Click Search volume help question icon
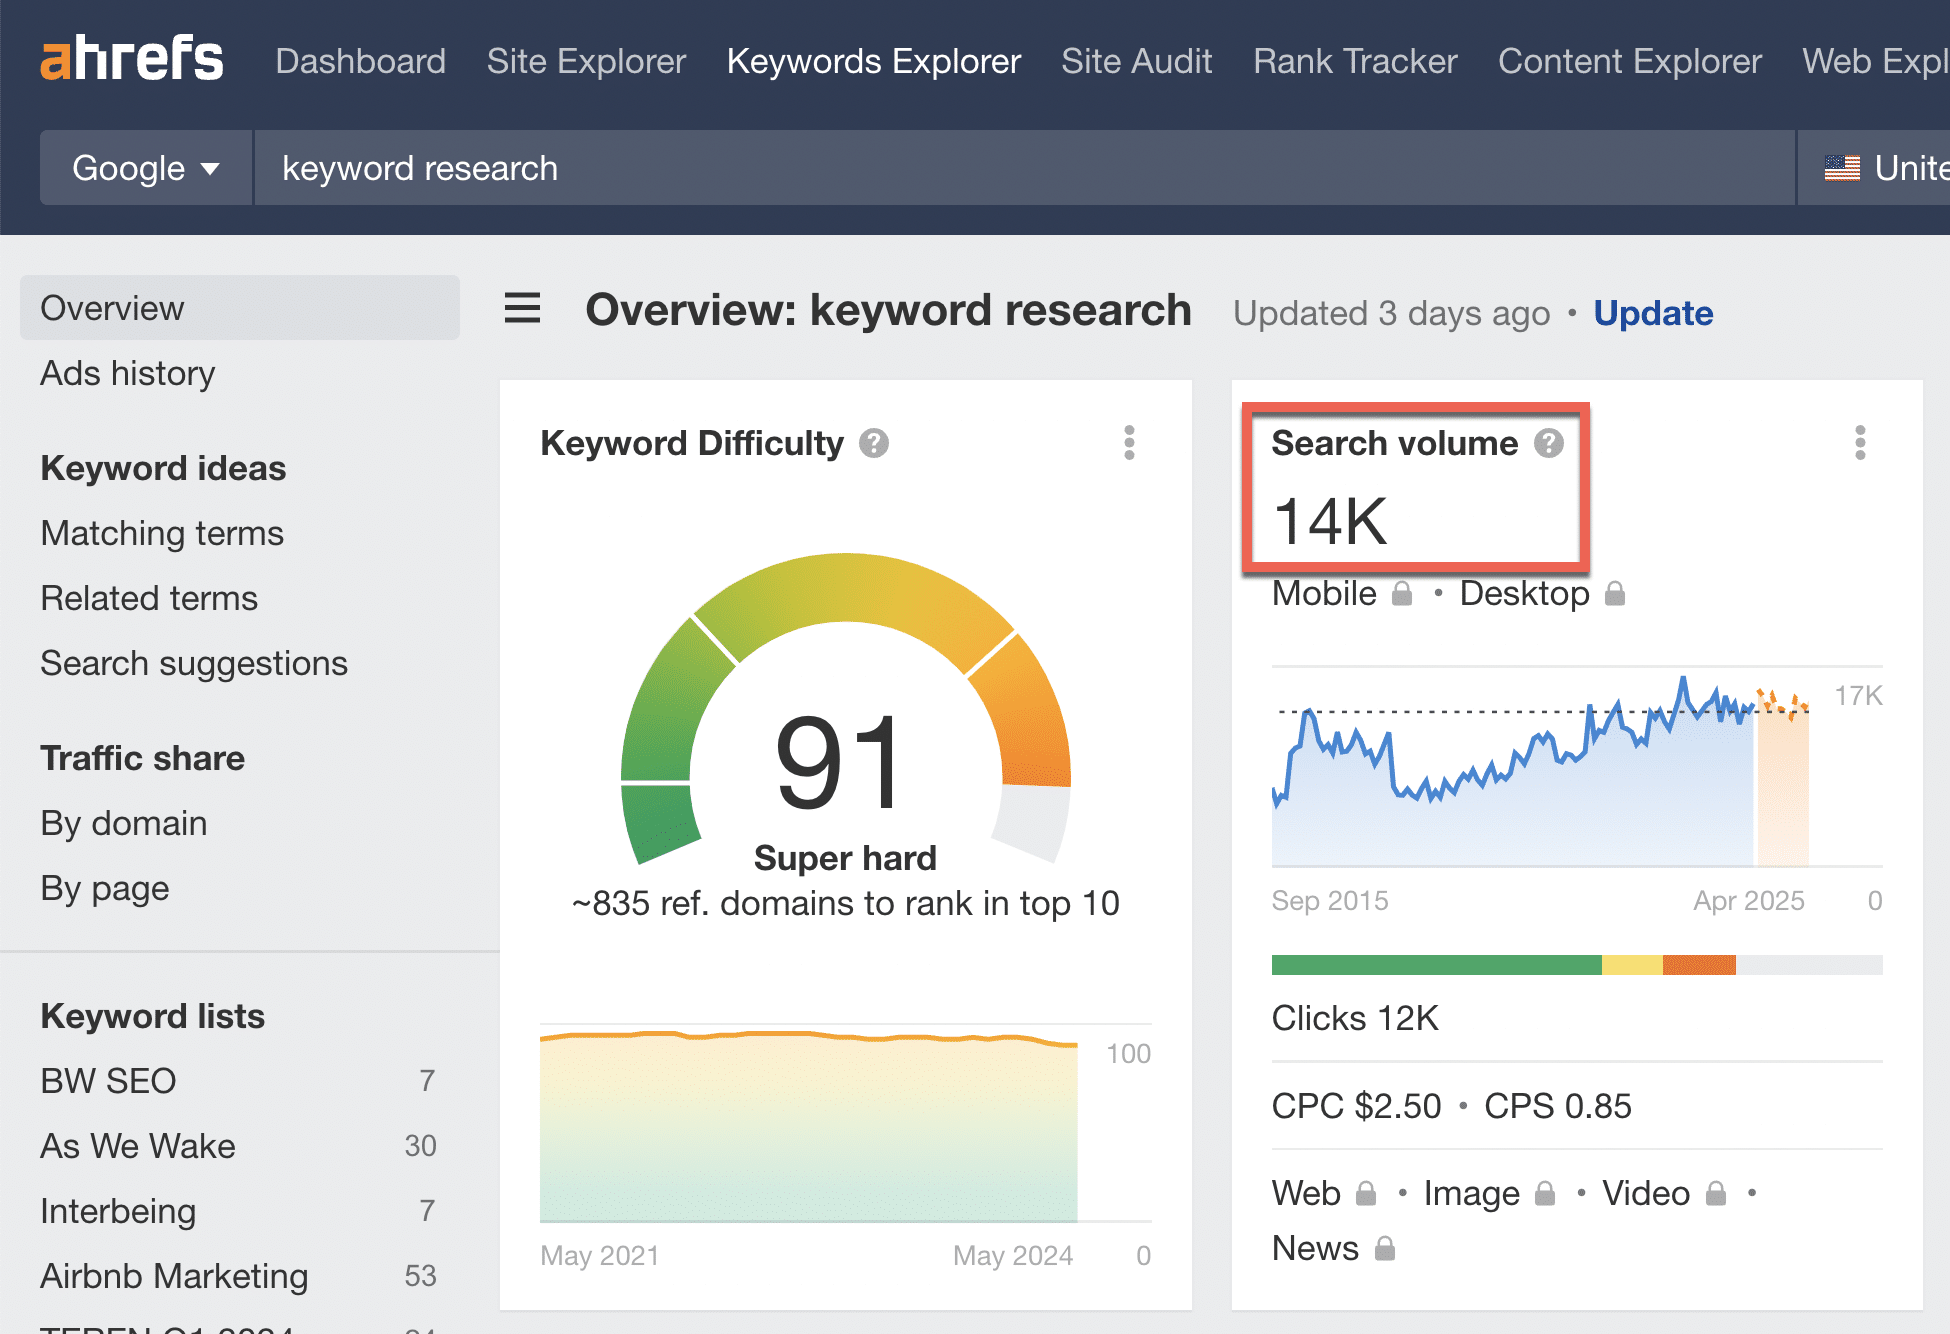 1549,443
